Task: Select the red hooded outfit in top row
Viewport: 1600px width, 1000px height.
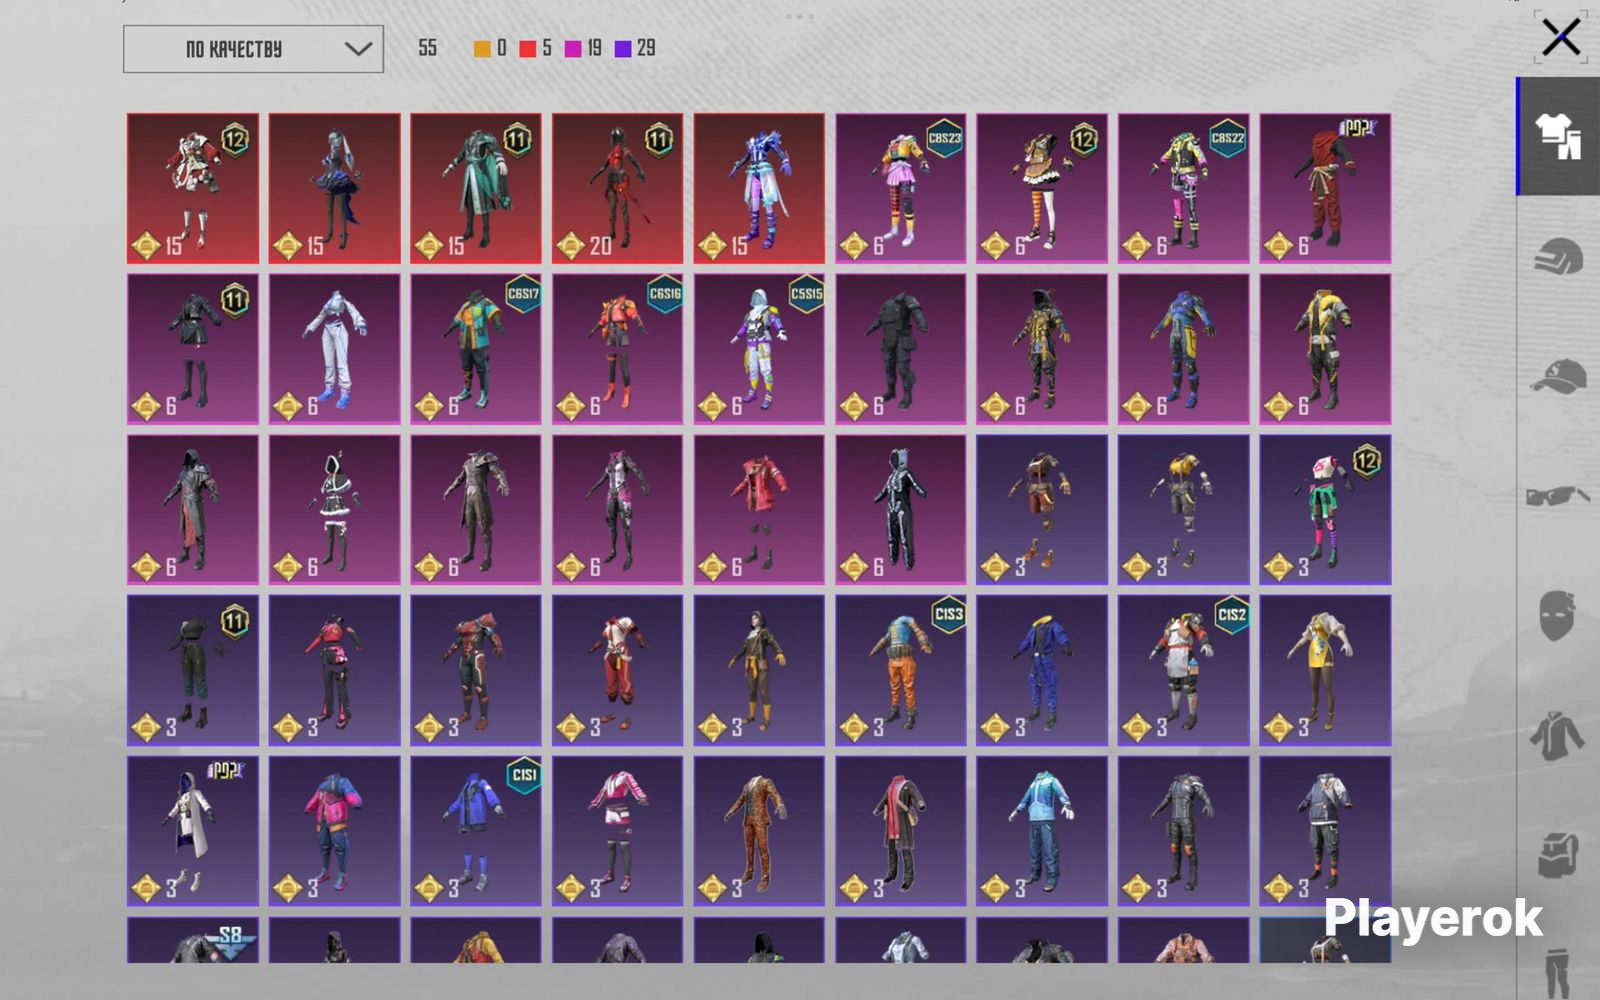Action: (1325, 189)
